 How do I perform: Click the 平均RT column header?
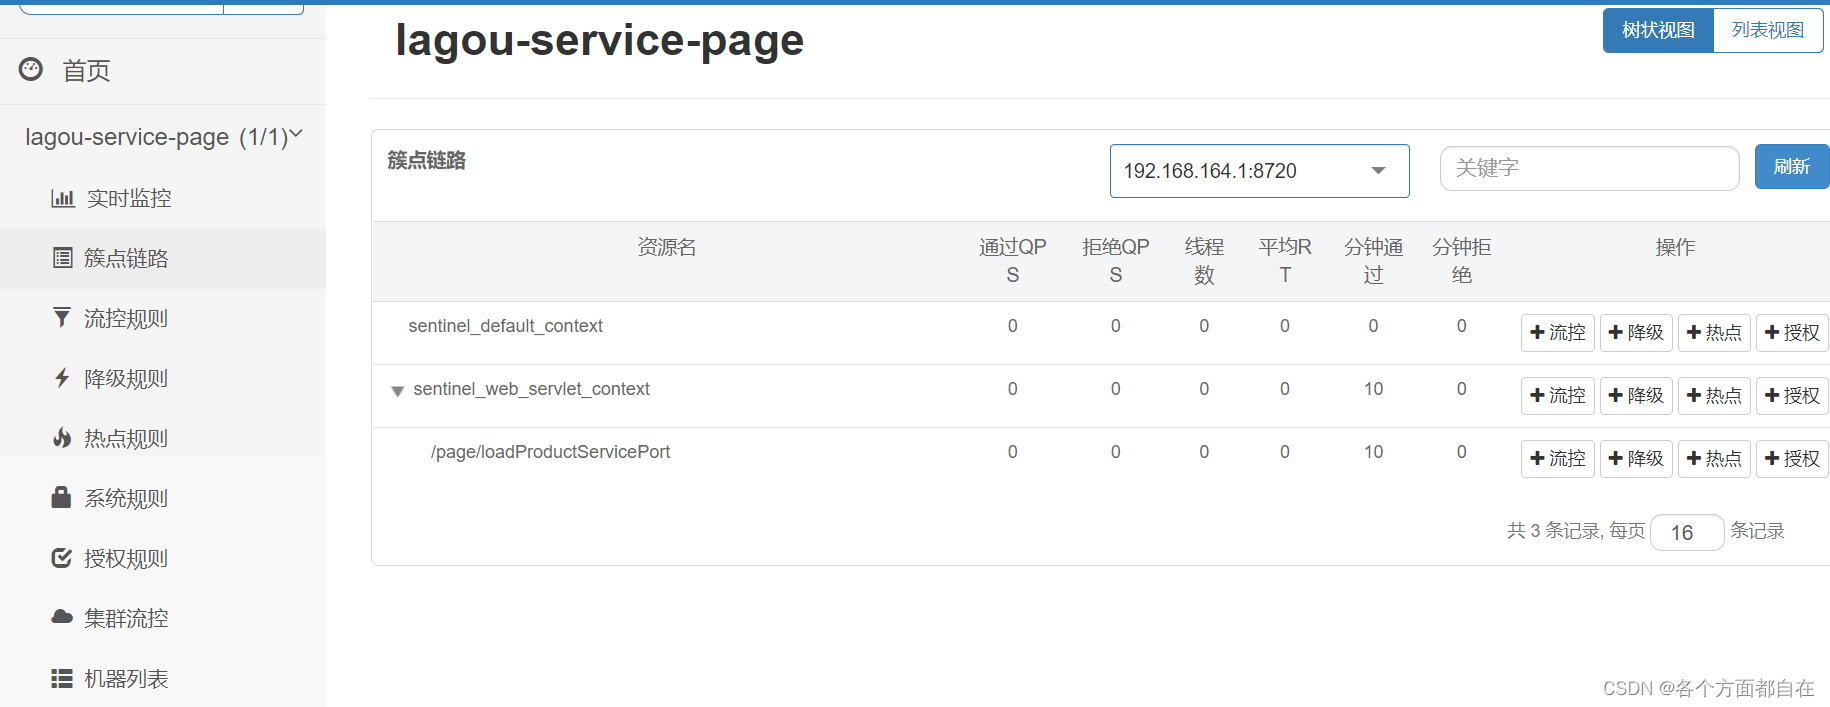(x=1285, y=260)
